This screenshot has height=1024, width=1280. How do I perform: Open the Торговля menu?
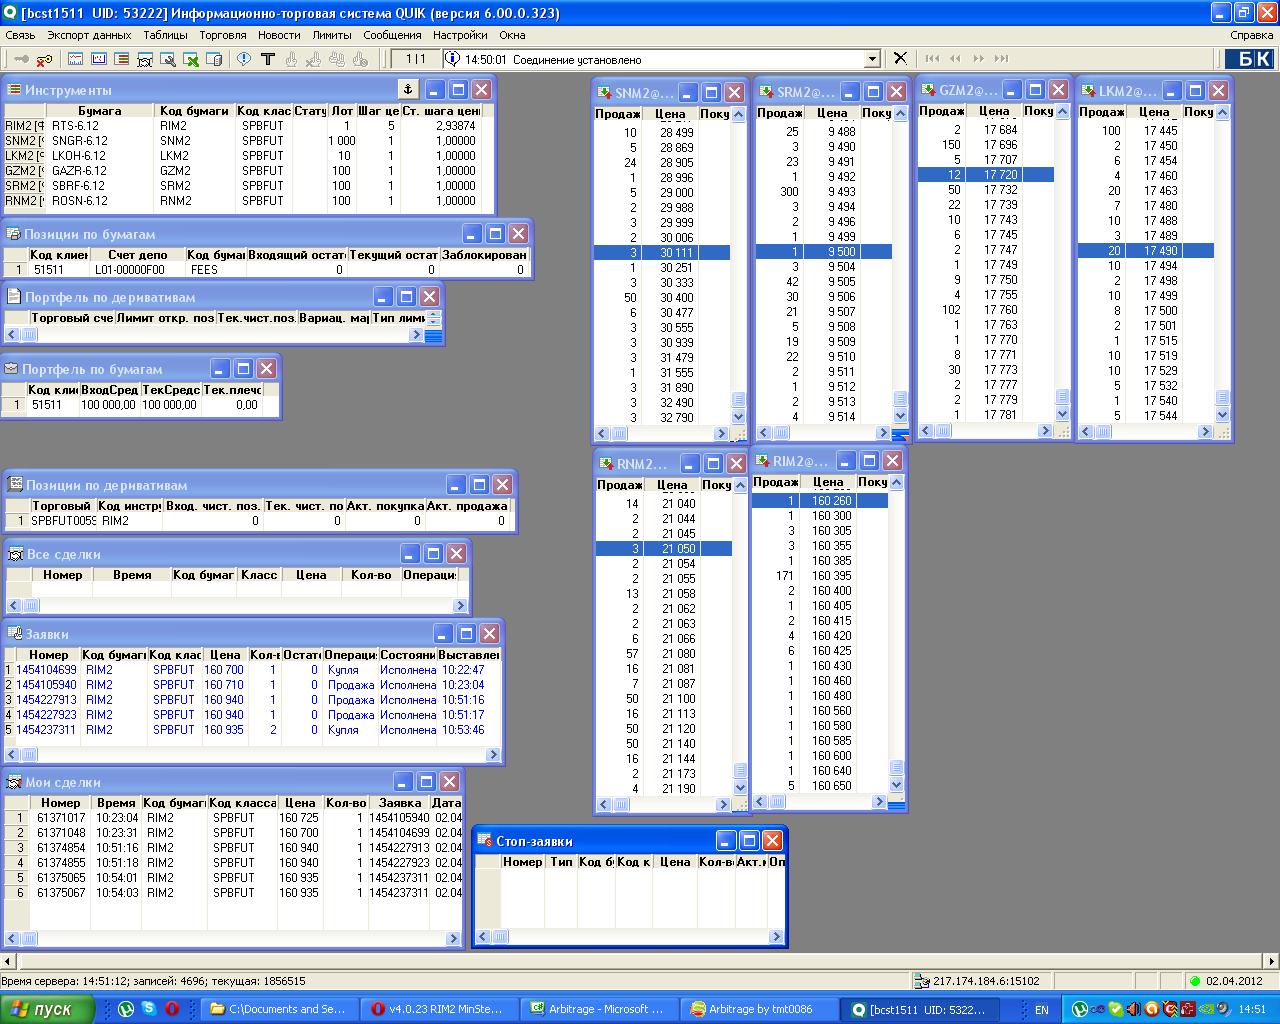pos(222,35)
